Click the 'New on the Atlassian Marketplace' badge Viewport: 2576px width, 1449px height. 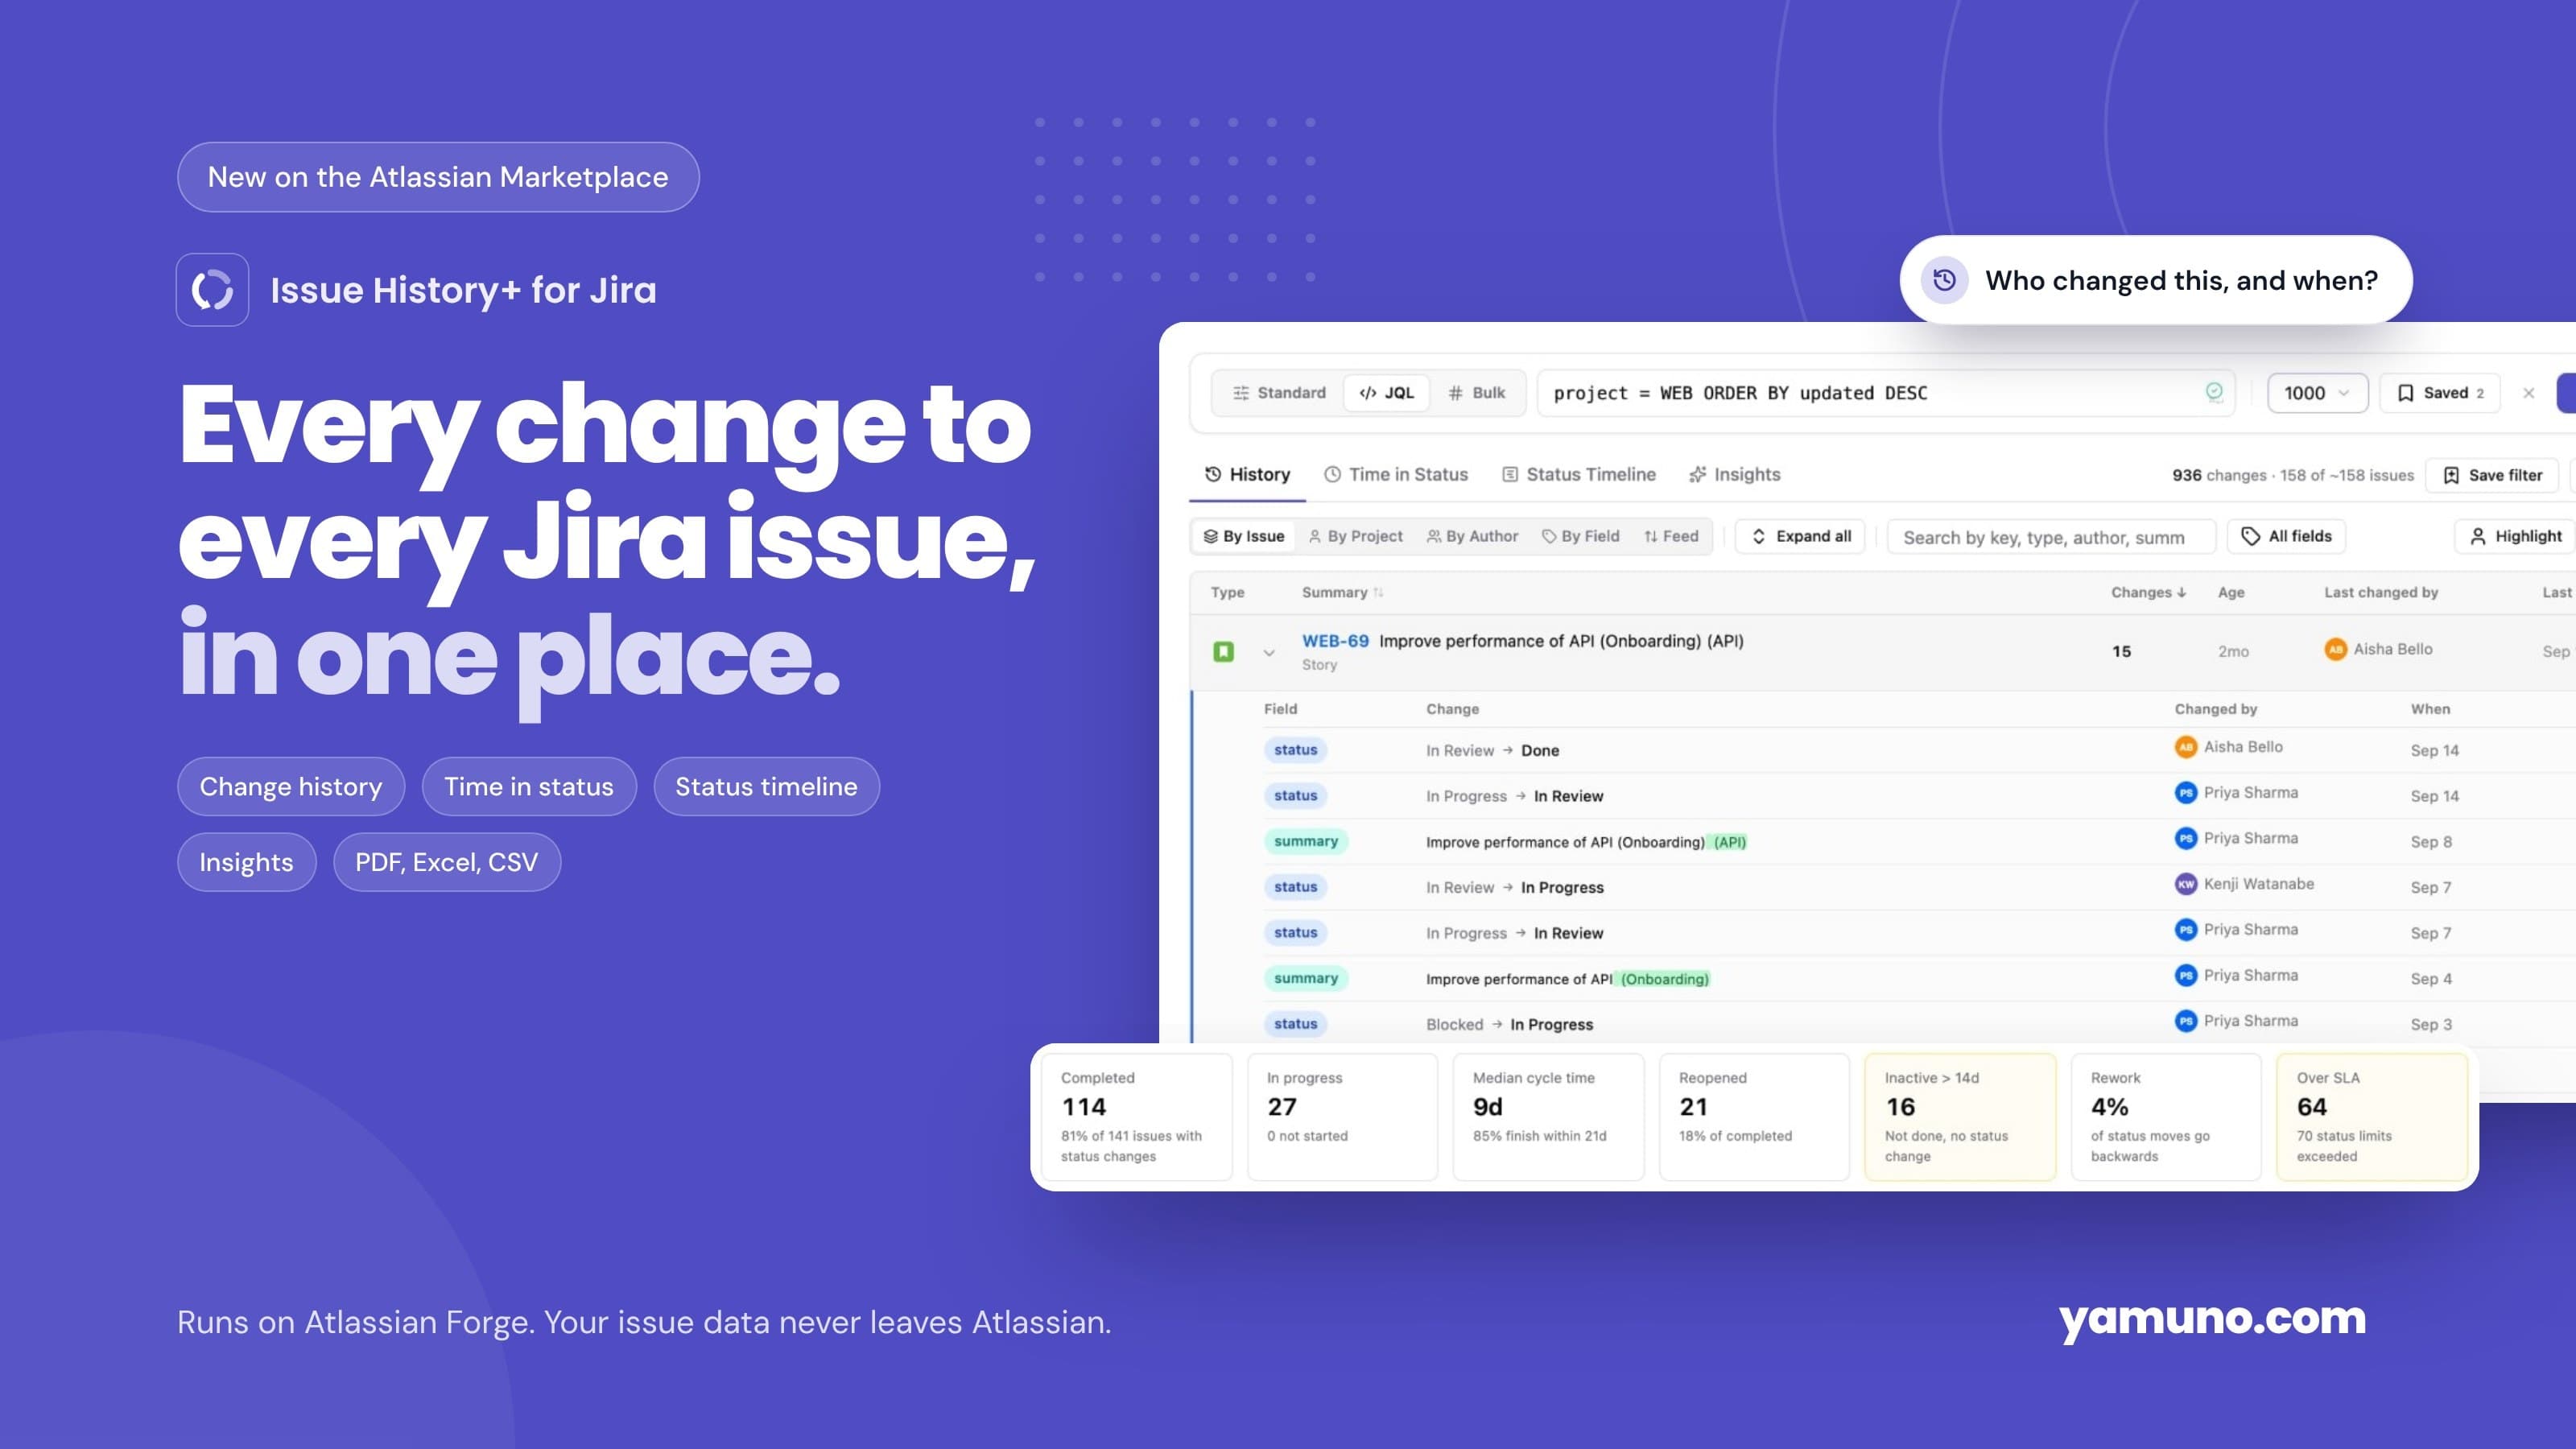click(438, 177)
